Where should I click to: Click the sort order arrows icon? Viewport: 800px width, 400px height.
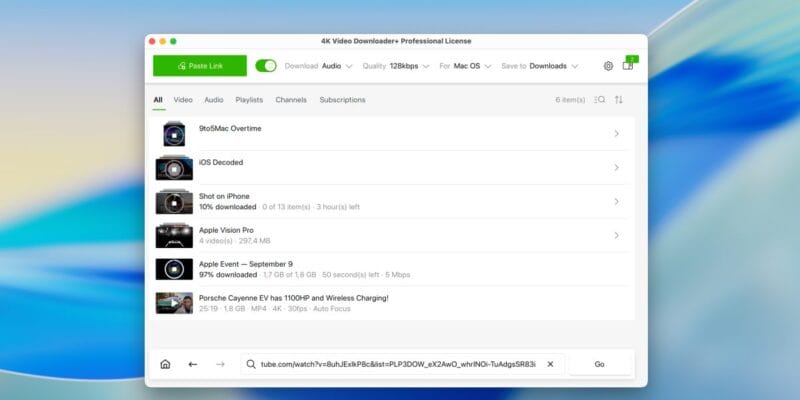pyautogui.click(x=619, y=100)
